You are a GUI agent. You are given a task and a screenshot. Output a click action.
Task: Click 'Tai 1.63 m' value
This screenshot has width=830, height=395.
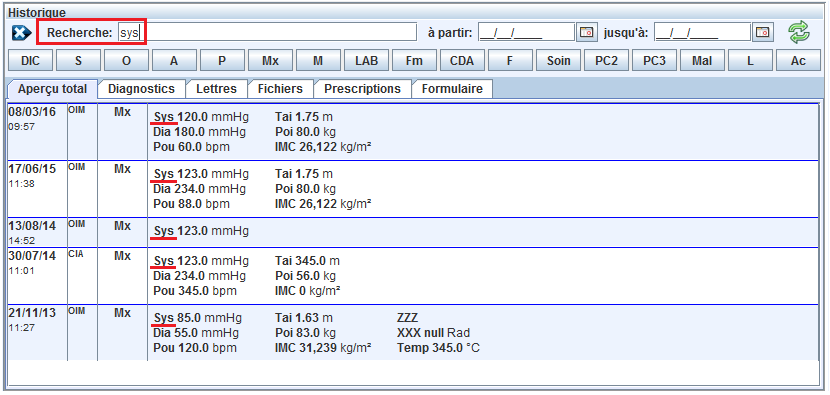304,318
